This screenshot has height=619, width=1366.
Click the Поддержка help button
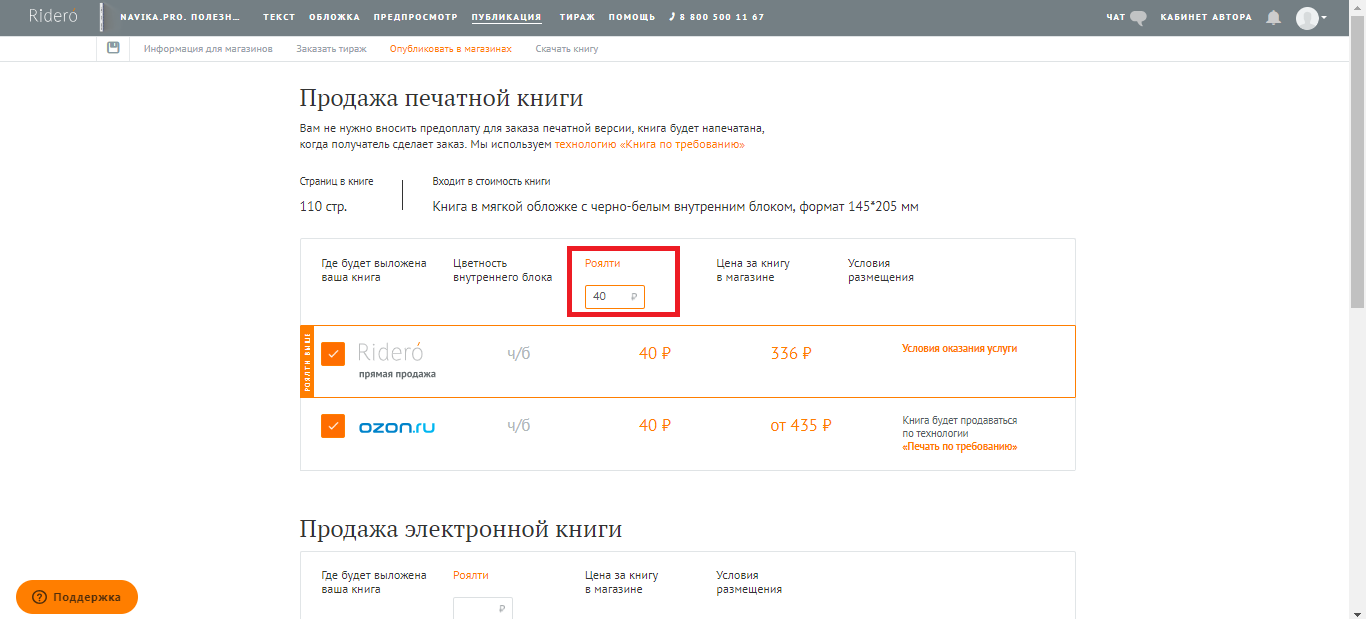coord(77,597)
